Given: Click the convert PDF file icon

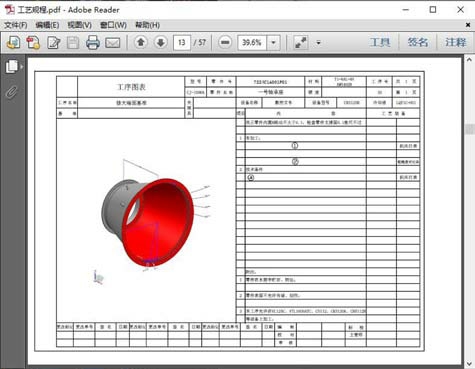Looking at the screenshot, I should [x=33, y=43].
